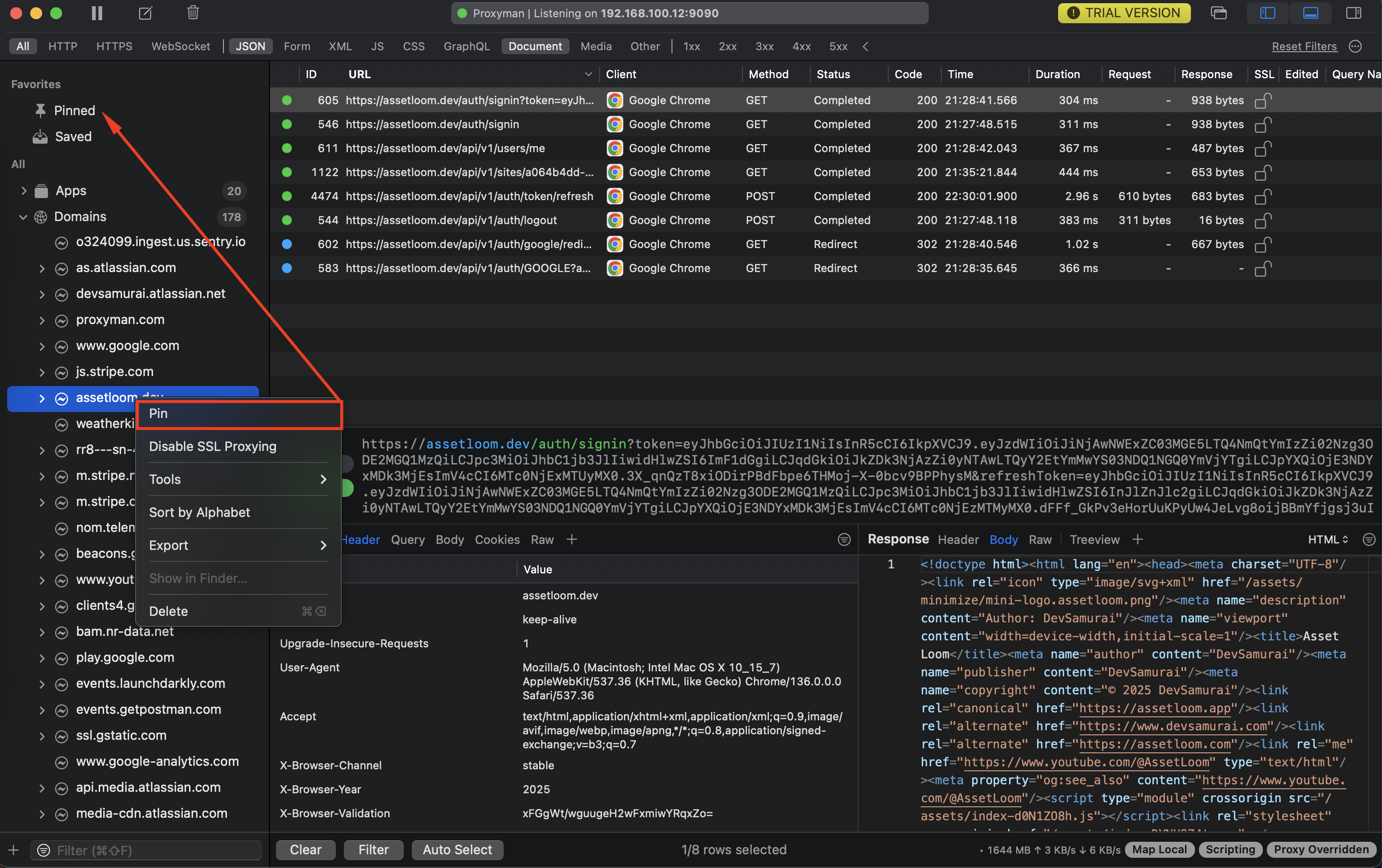Viewport: 1382px width, 868px height.
Task: Toggle the bottom panel layout icon
Action: coord(1310,13)
